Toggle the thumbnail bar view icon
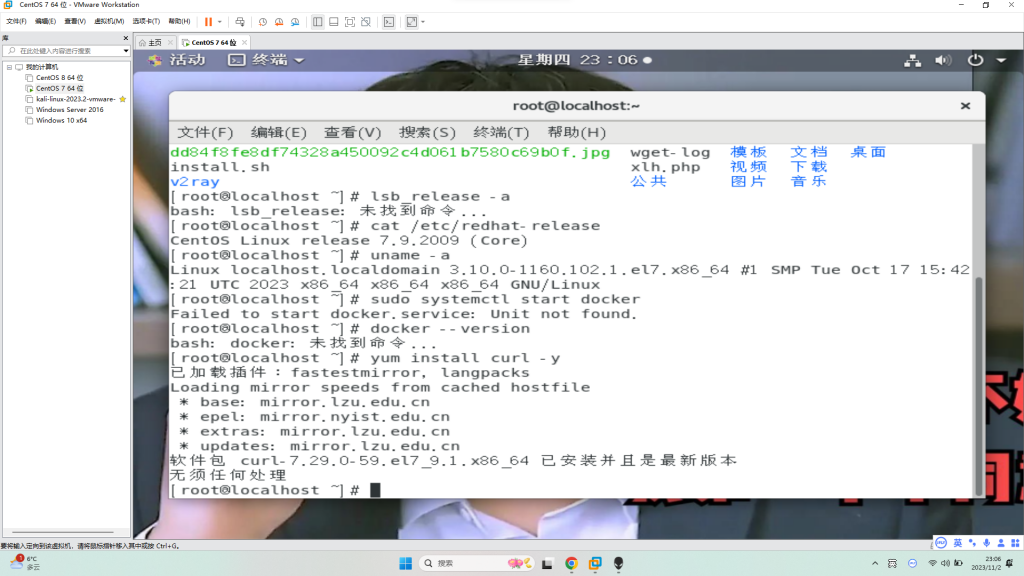 click(x=332, y=21)
